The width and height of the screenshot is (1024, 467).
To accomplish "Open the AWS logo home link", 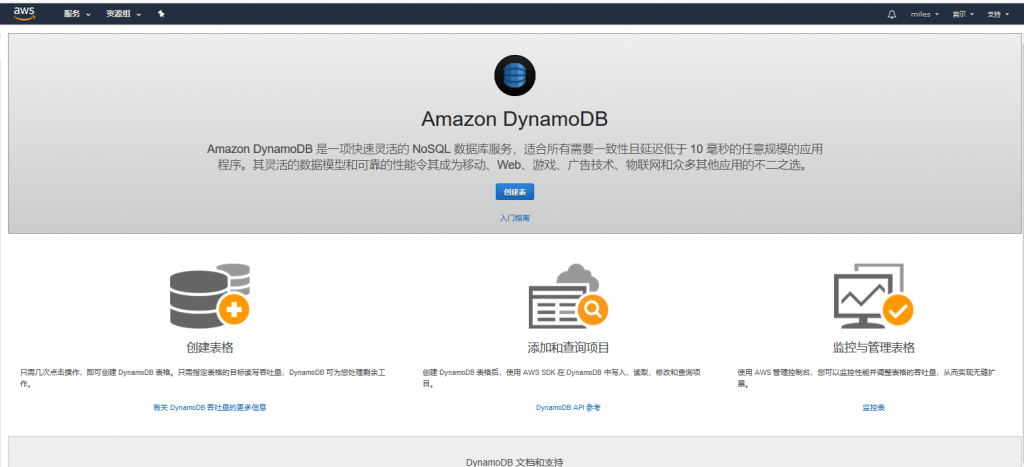I will (x=24, y=13).
